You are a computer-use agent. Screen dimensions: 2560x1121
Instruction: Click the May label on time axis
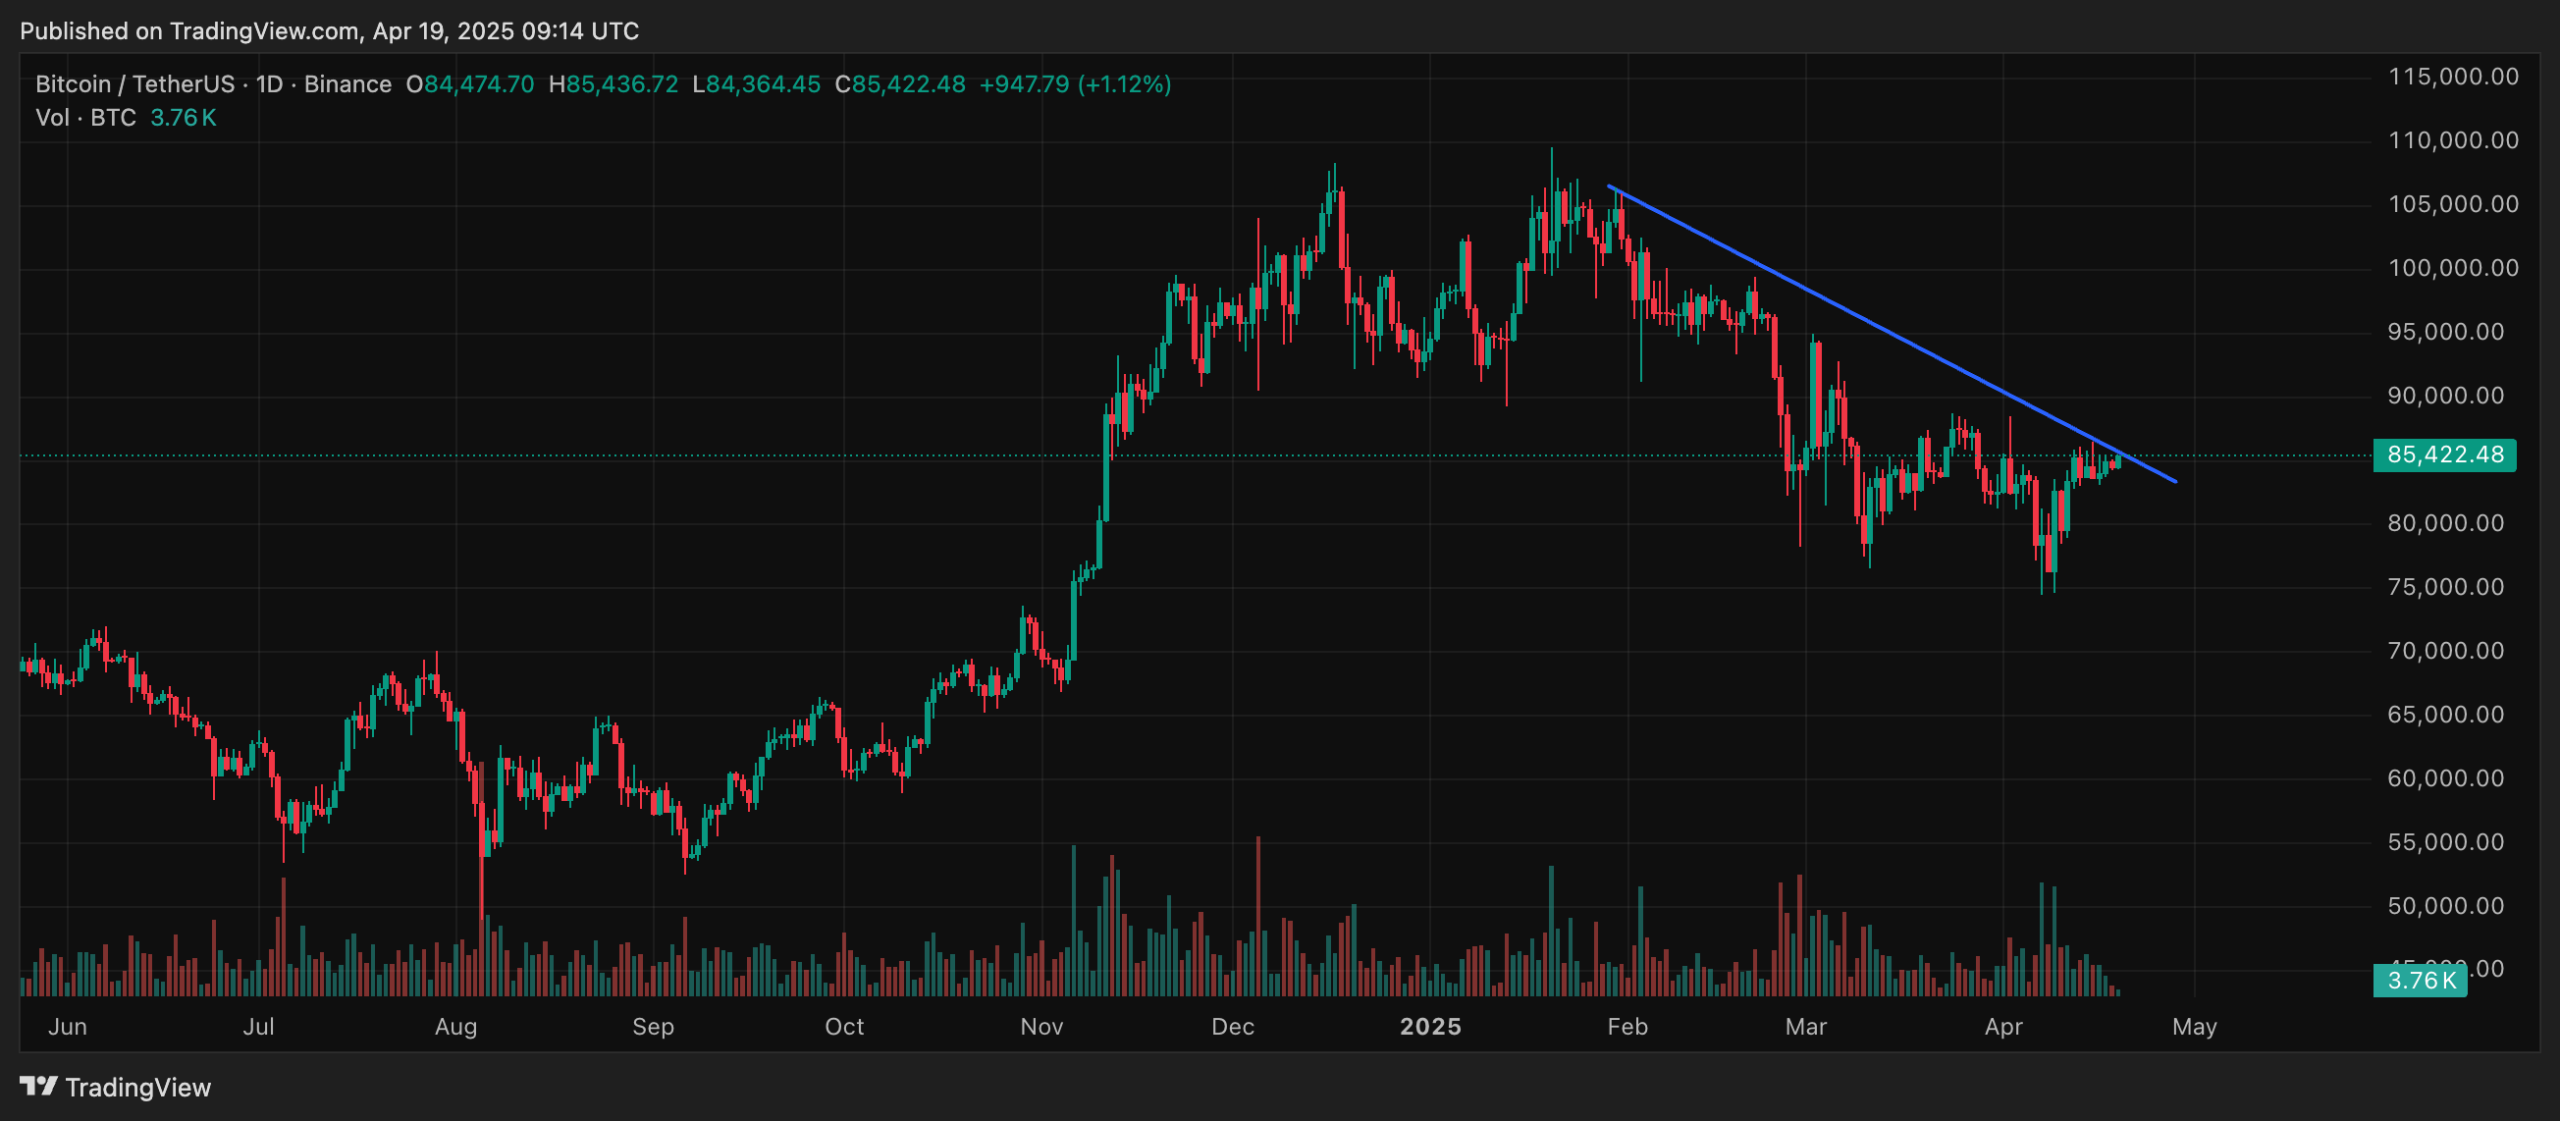[x=2194, y=1027]
